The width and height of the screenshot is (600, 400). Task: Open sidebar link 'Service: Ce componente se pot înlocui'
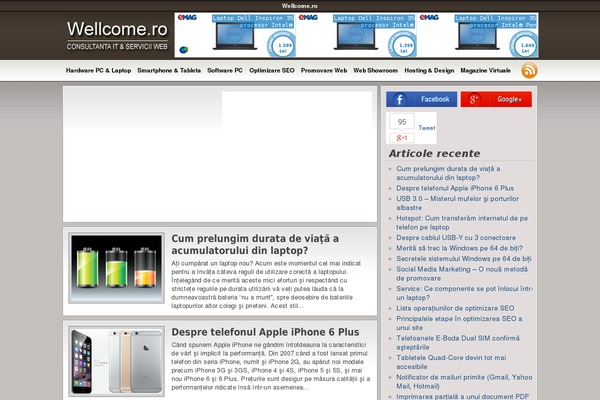(465, 293)
